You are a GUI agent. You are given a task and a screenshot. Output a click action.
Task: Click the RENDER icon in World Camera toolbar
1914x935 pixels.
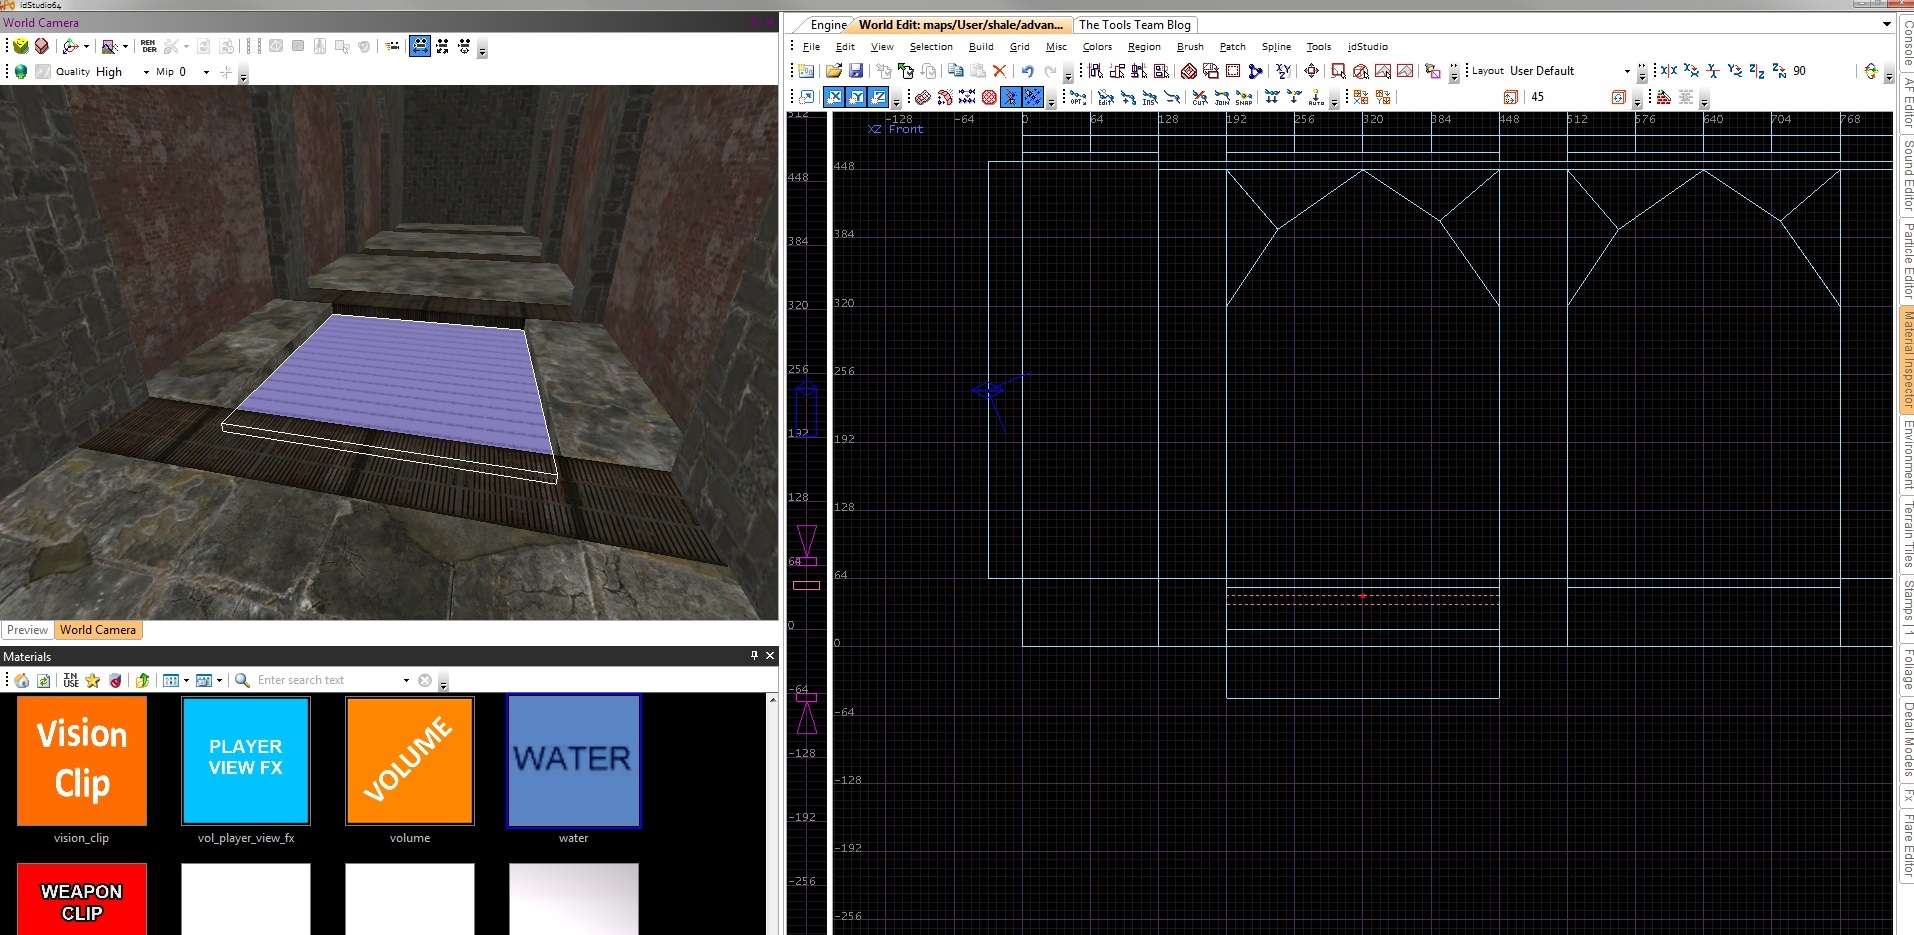tap(148, 46)
